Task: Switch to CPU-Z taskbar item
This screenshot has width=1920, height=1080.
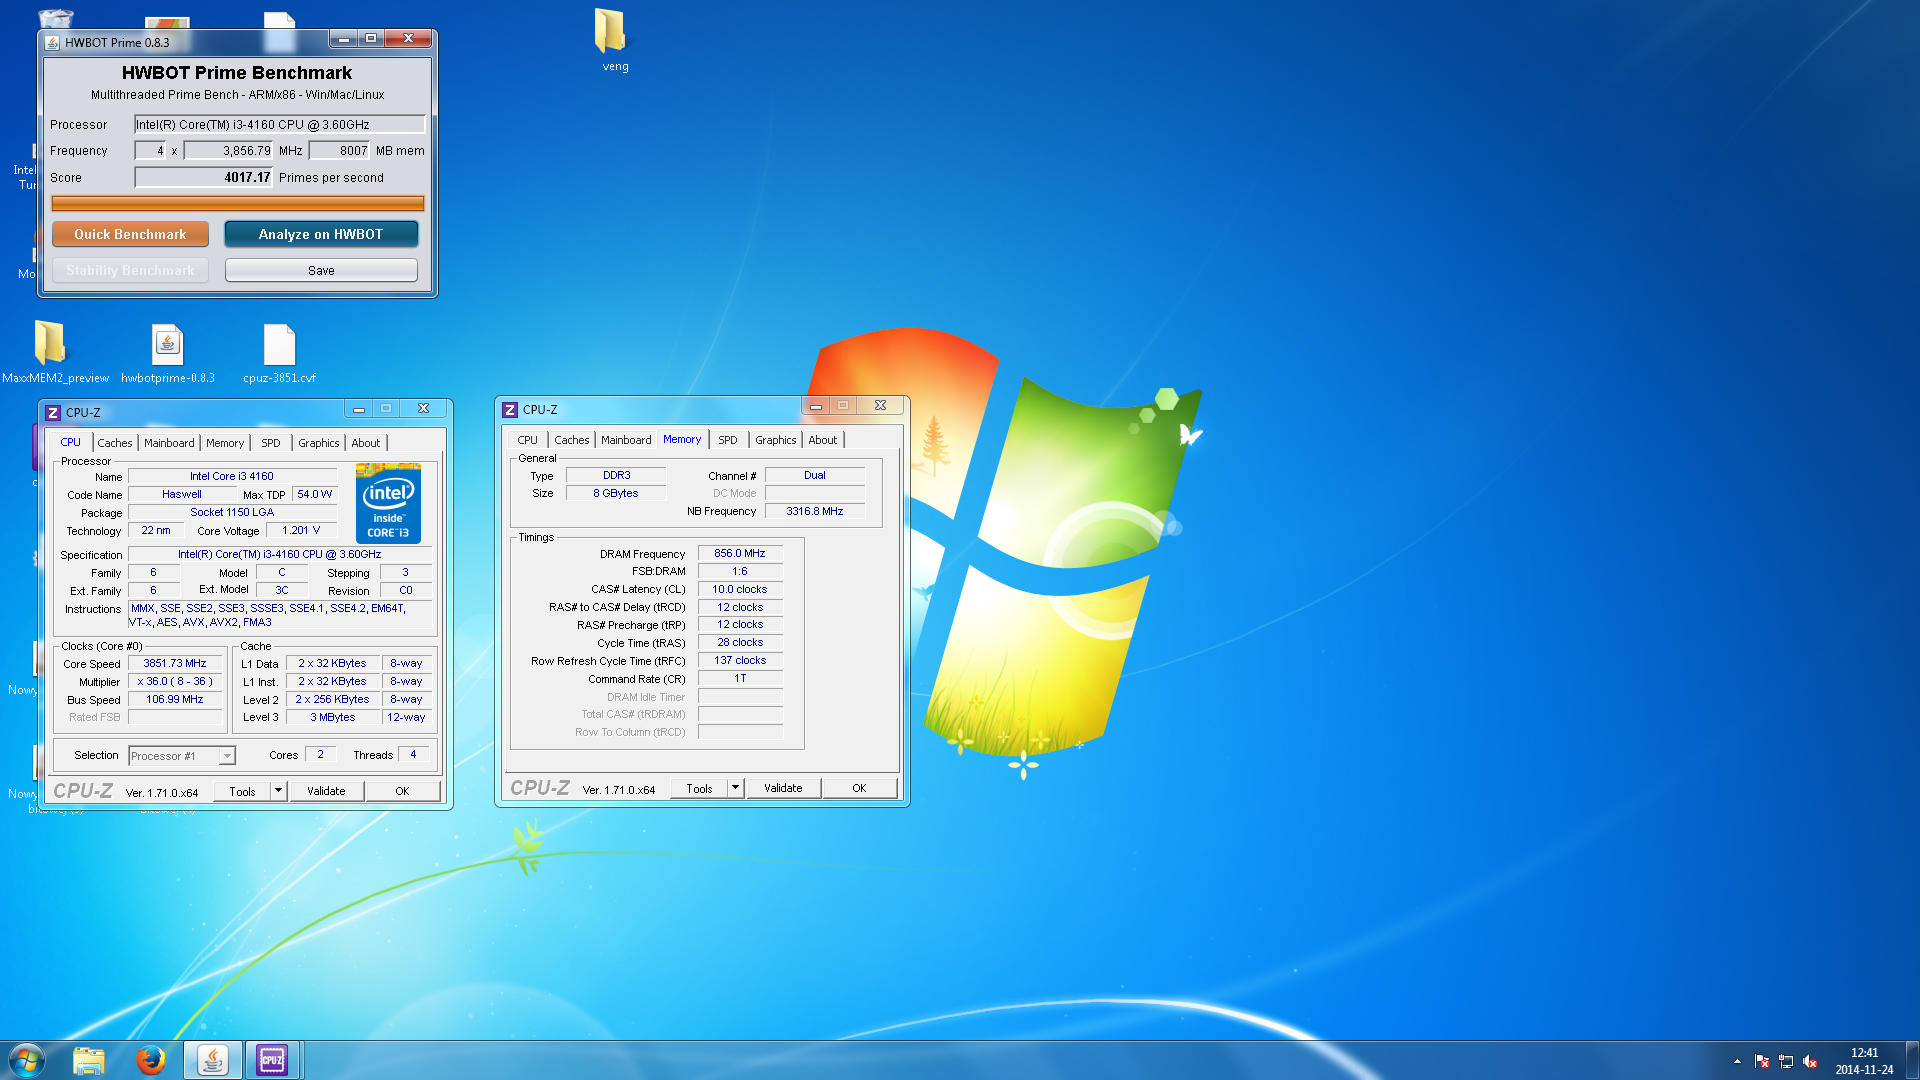Action: pos(272,1060)
